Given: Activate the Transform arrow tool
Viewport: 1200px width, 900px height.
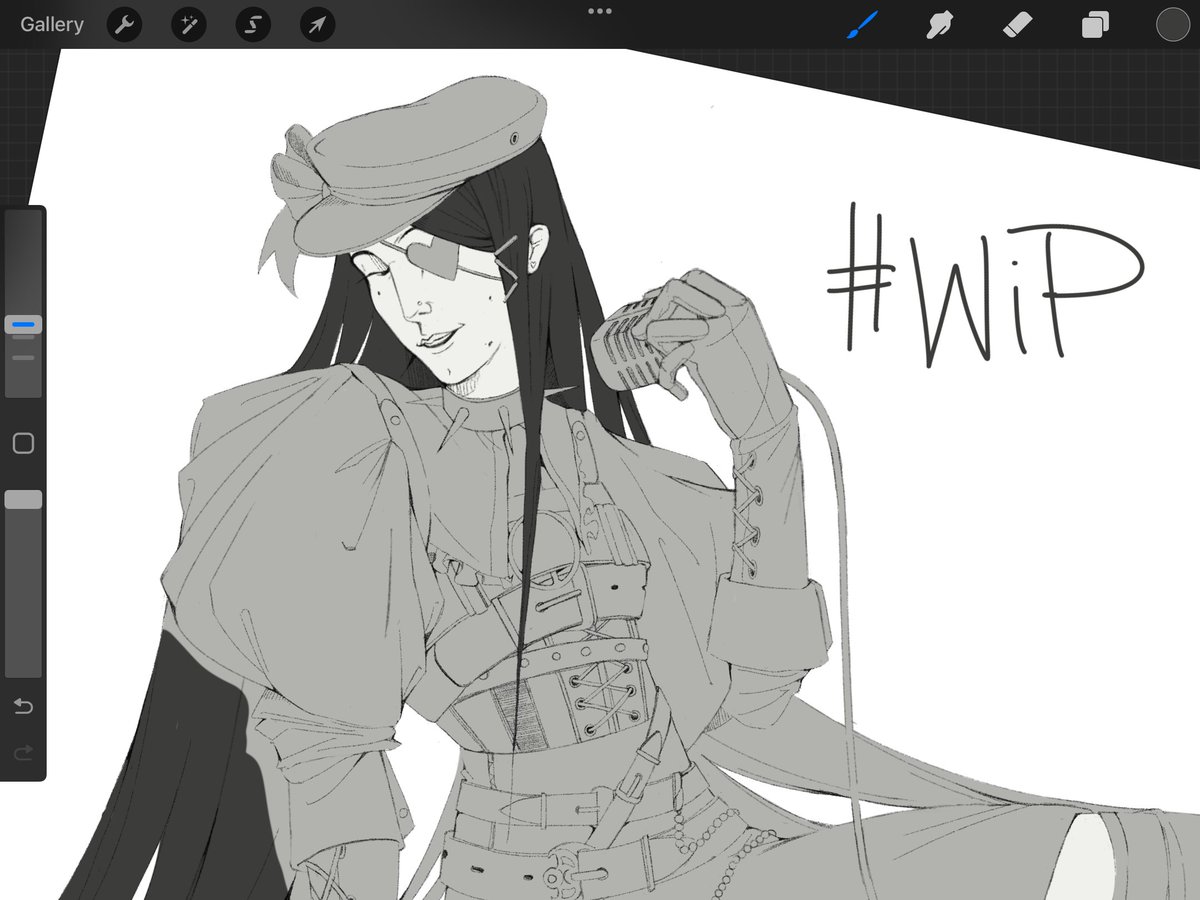Looking at the screenshot, I should [317, 25].
